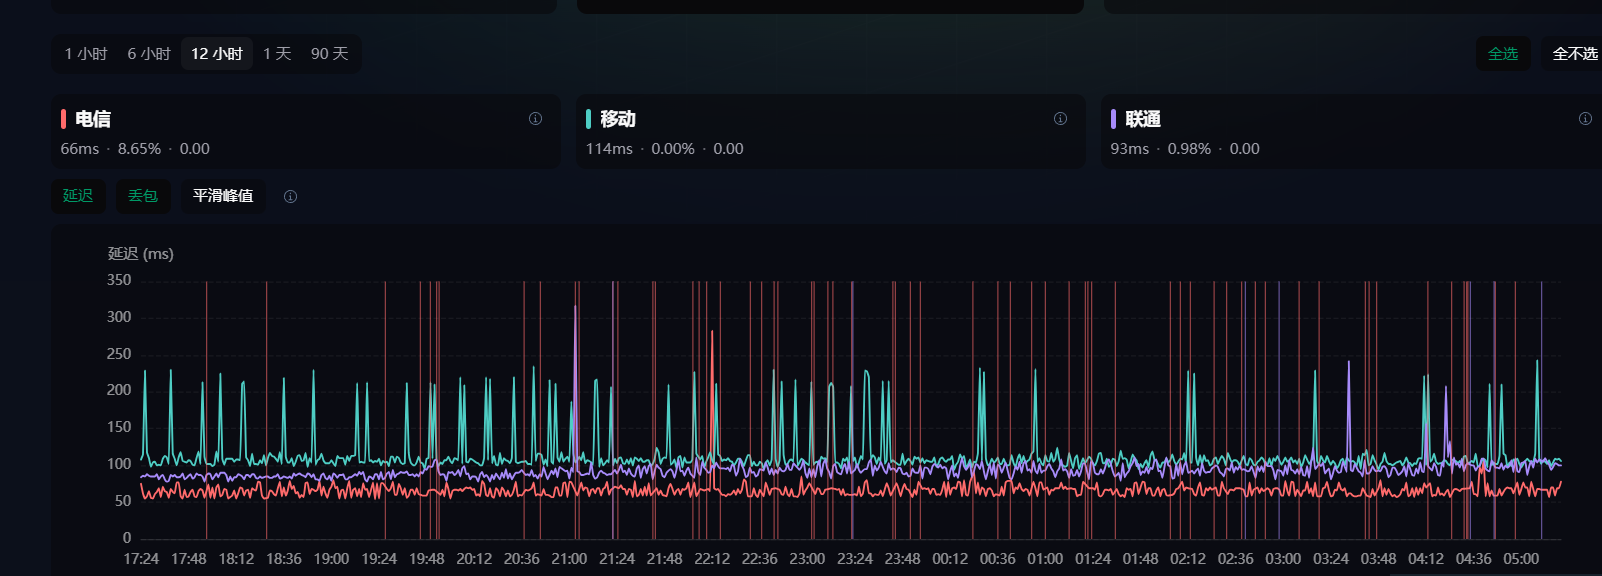Toggle the 平滑峰值 option
Viewport: 1602px width, 576px height.
point(223,196)
